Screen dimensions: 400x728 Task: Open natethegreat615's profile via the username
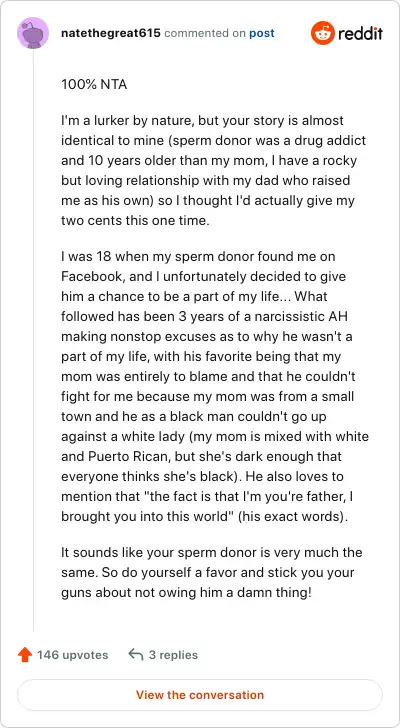(111, 33)
